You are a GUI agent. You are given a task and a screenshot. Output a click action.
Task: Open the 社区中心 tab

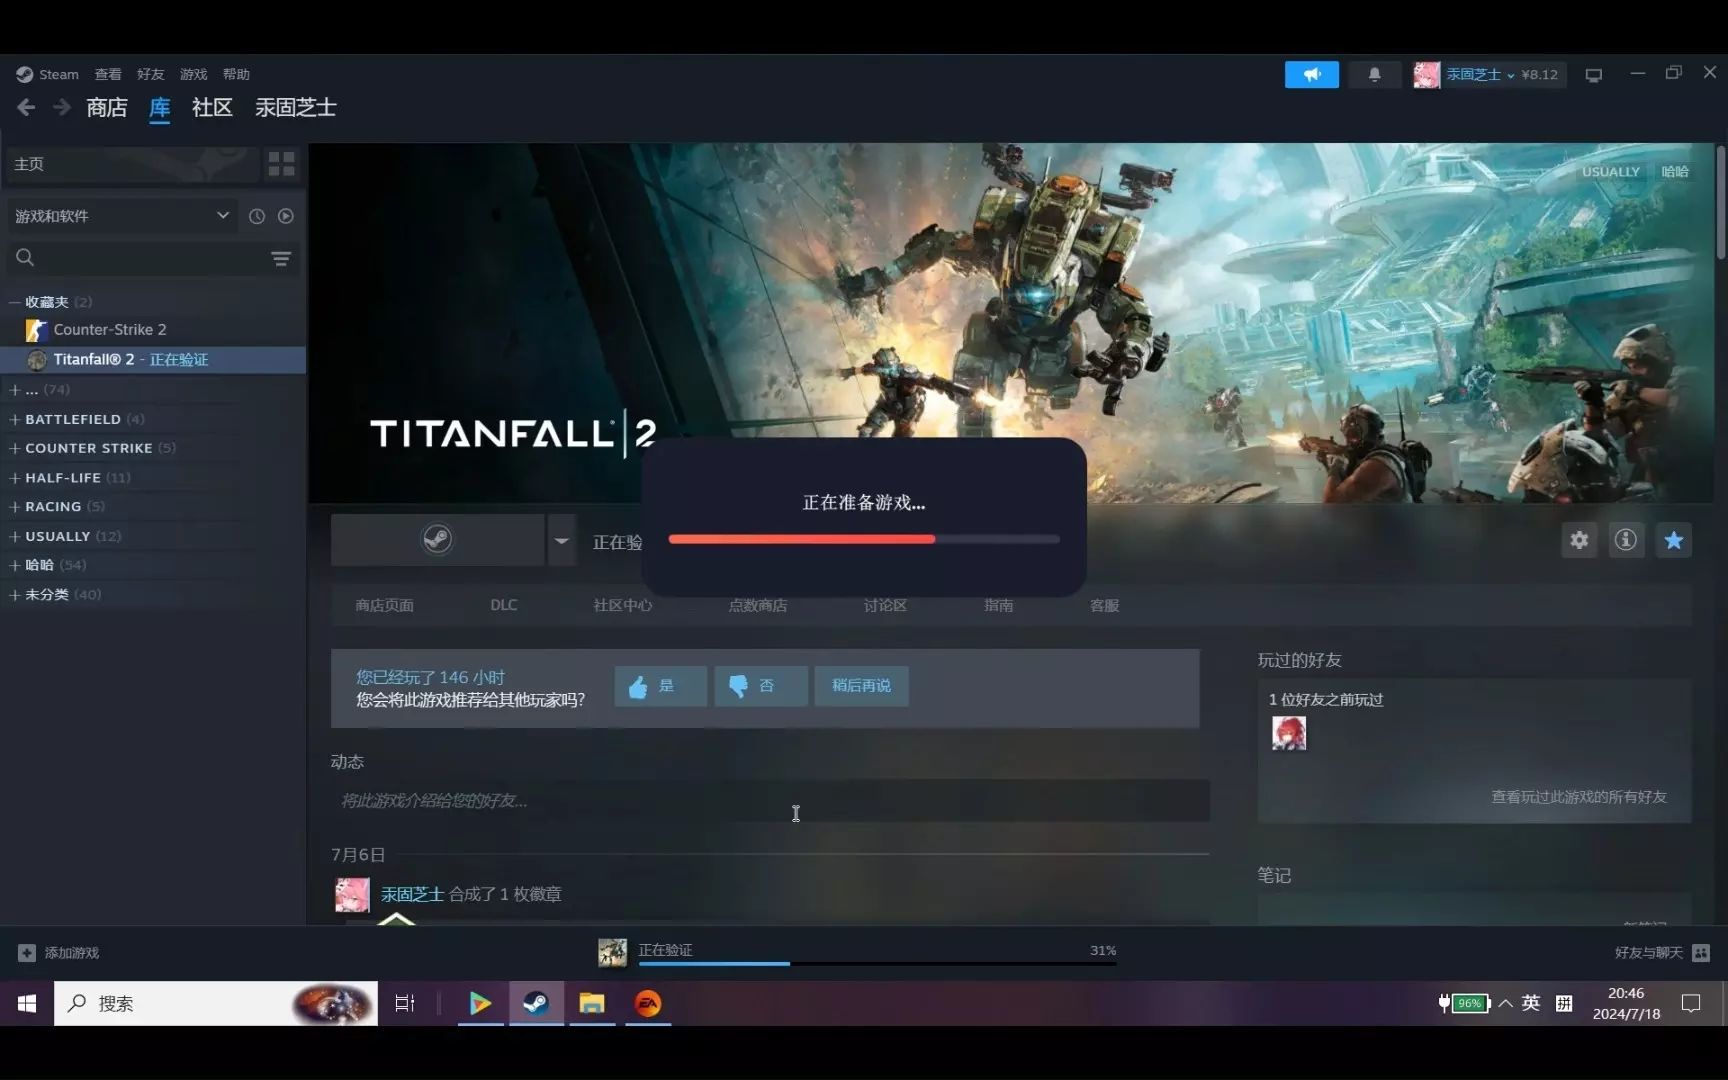pos(622,605)
